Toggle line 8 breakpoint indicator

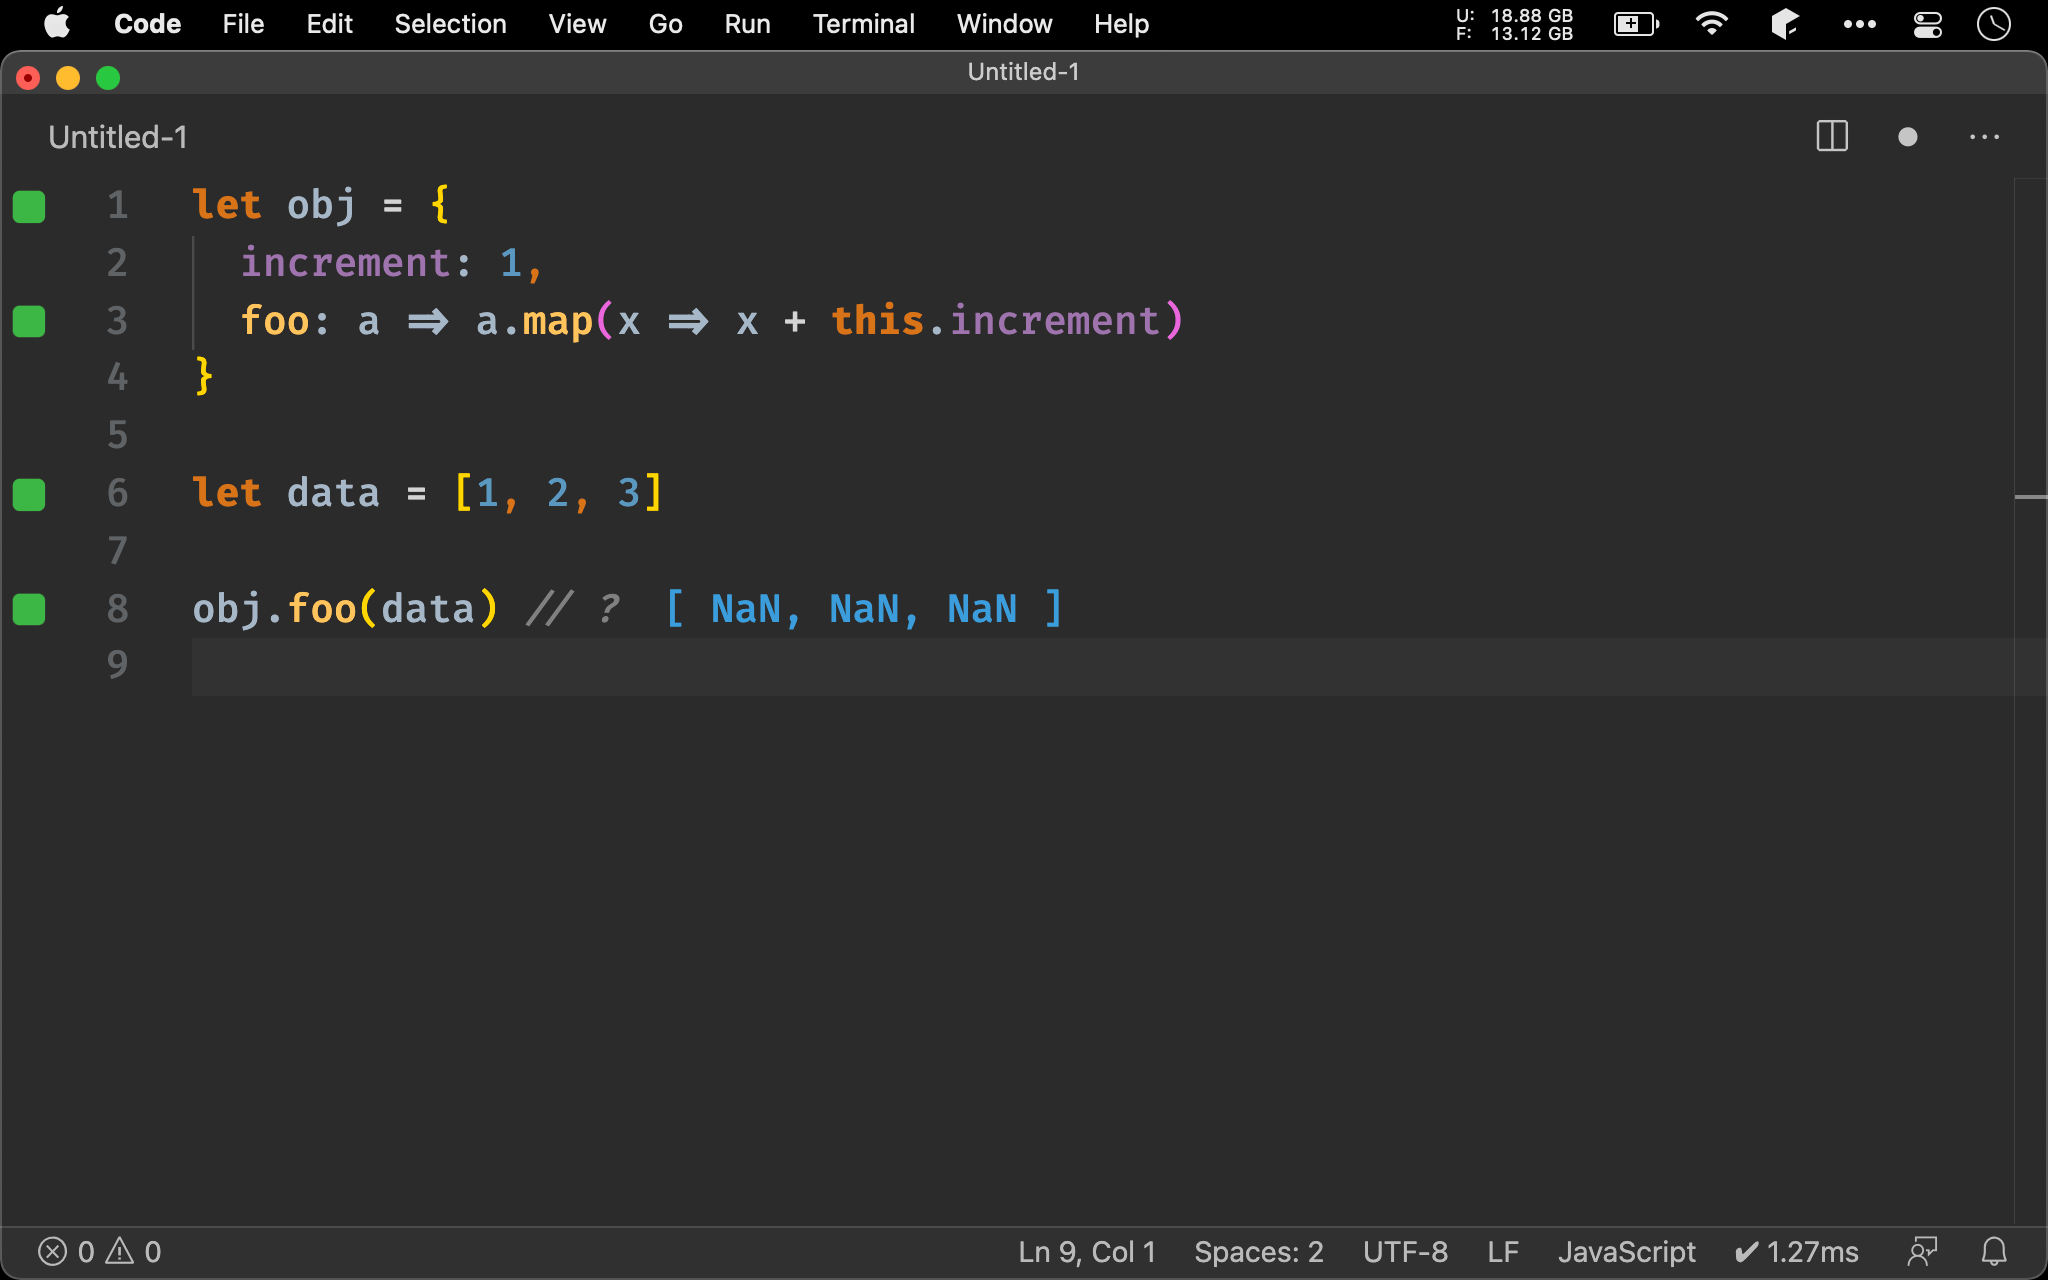point(29,609)
